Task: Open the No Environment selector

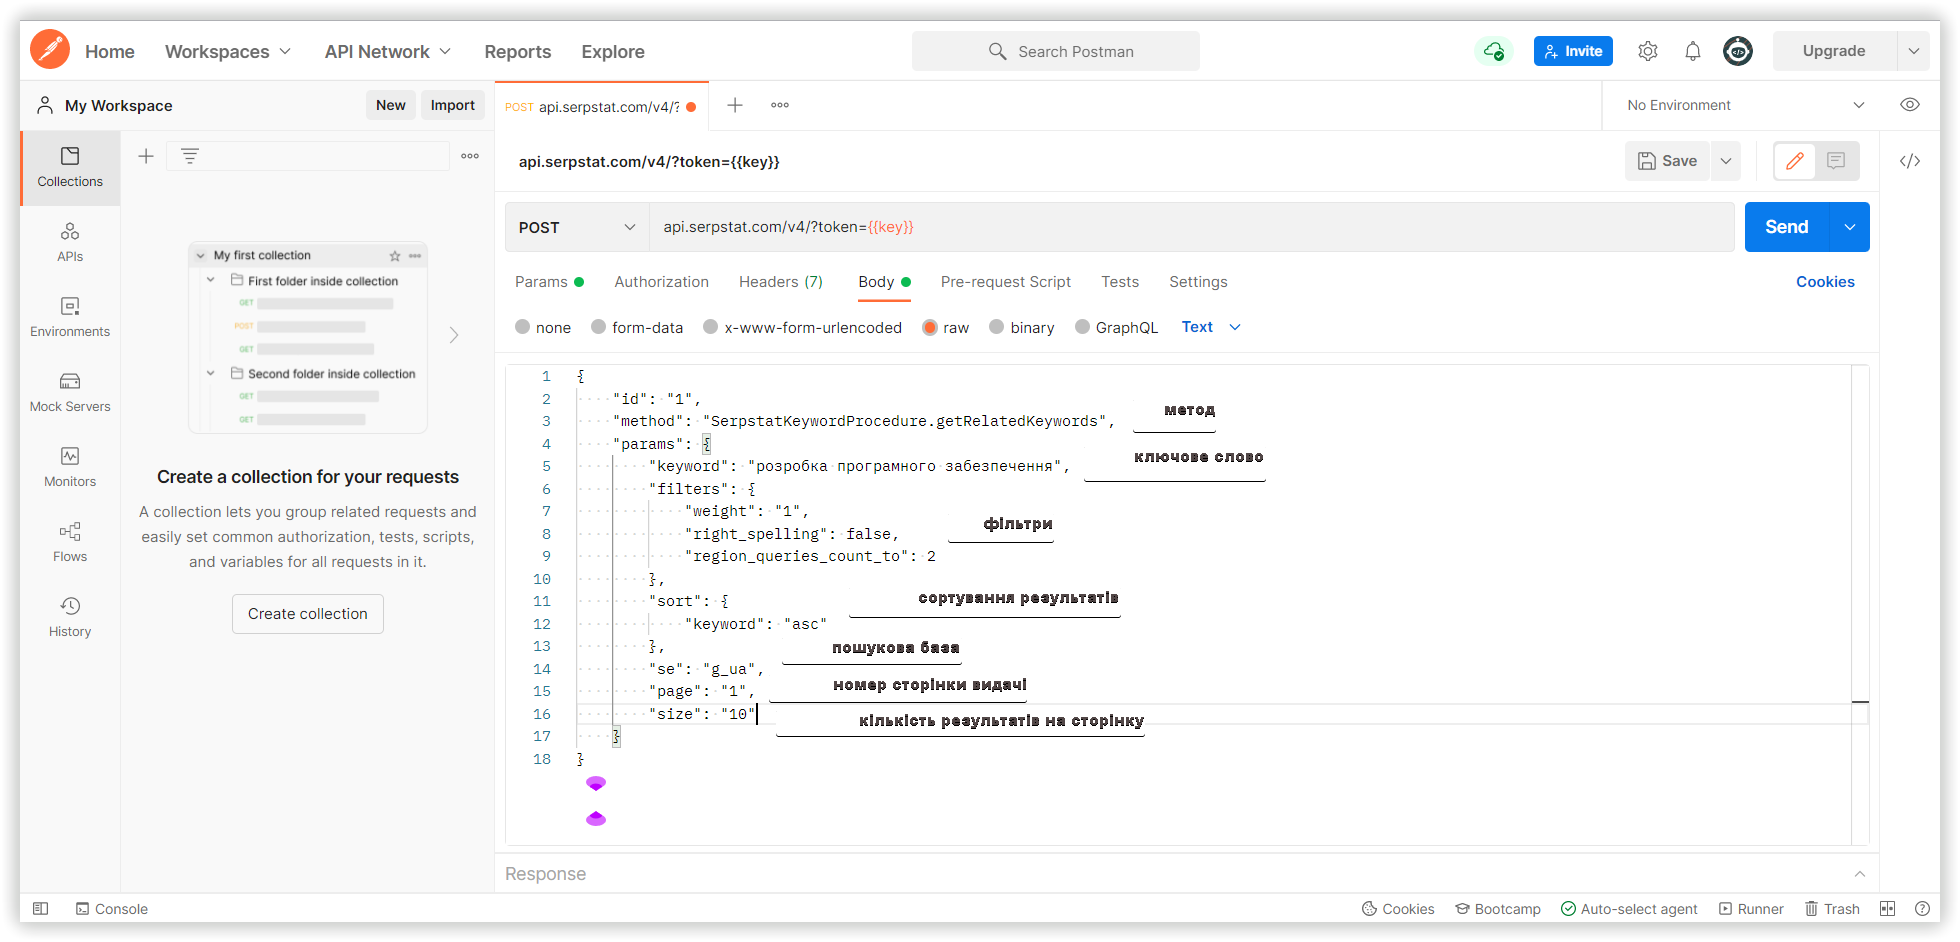Action: [1745, 105]
